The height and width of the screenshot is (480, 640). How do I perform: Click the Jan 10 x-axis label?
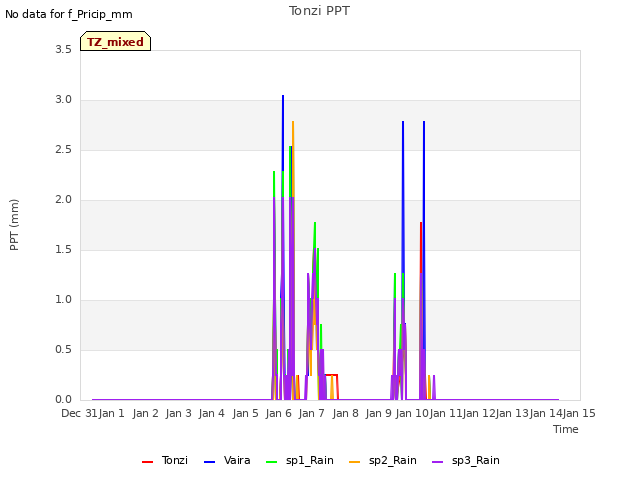point(412,413)
